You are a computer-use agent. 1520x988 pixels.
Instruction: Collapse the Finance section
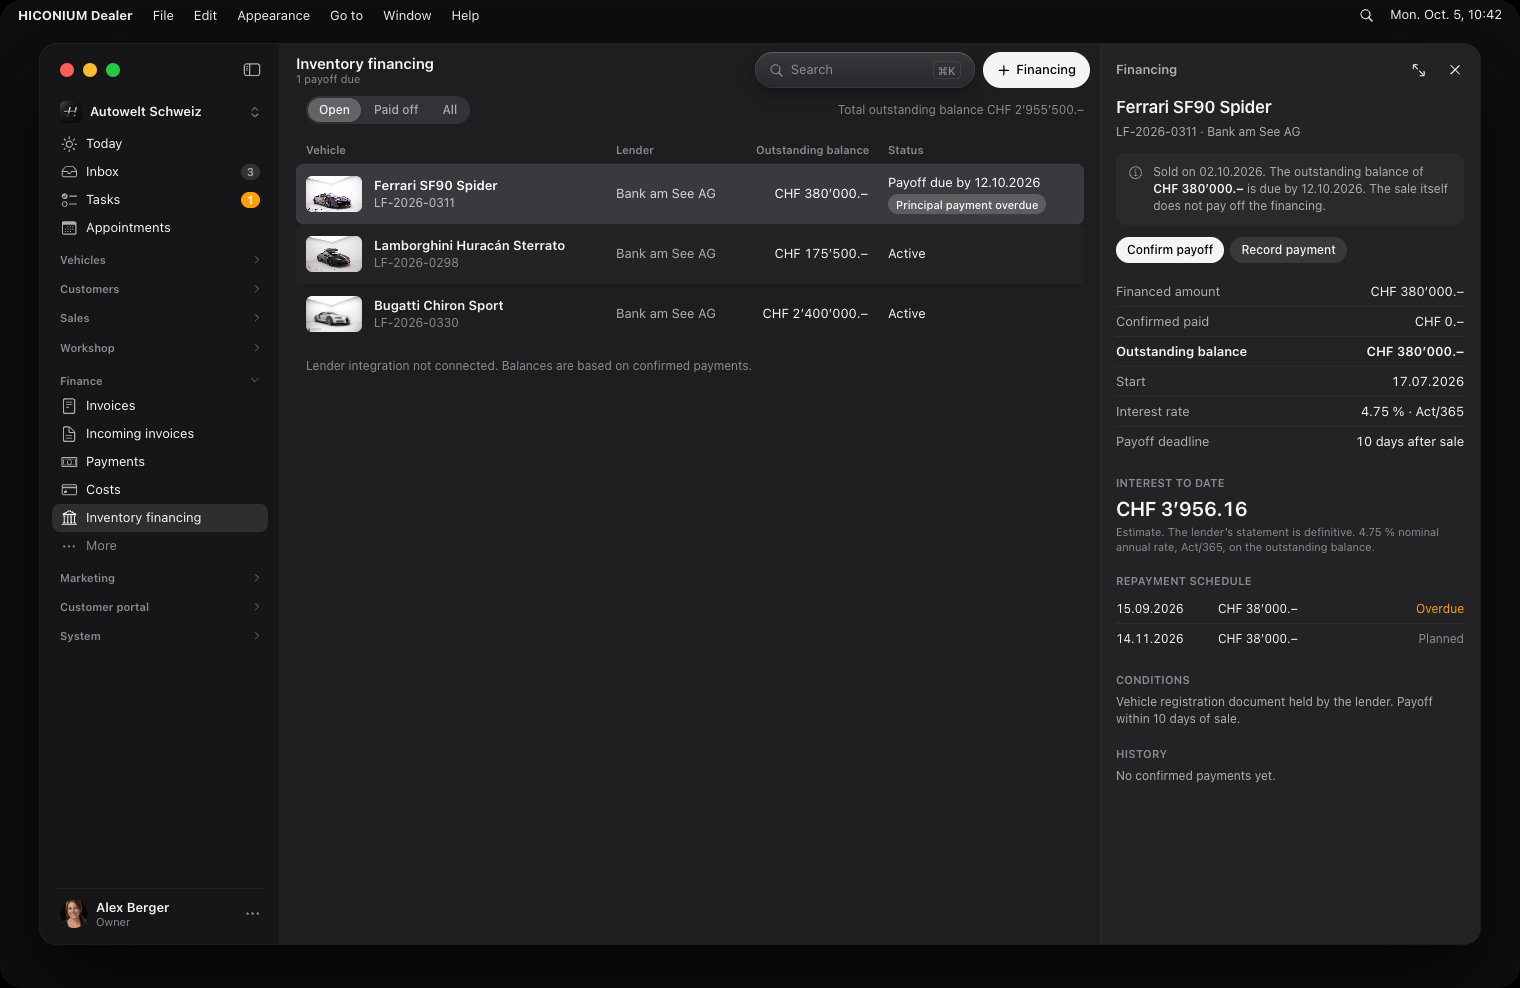pos(160,381)
